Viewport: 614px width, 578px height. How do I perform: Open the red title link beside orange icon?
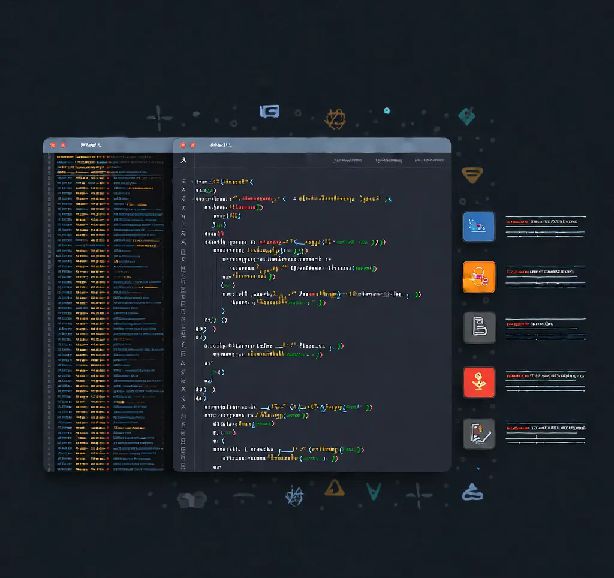pos(518,271)
